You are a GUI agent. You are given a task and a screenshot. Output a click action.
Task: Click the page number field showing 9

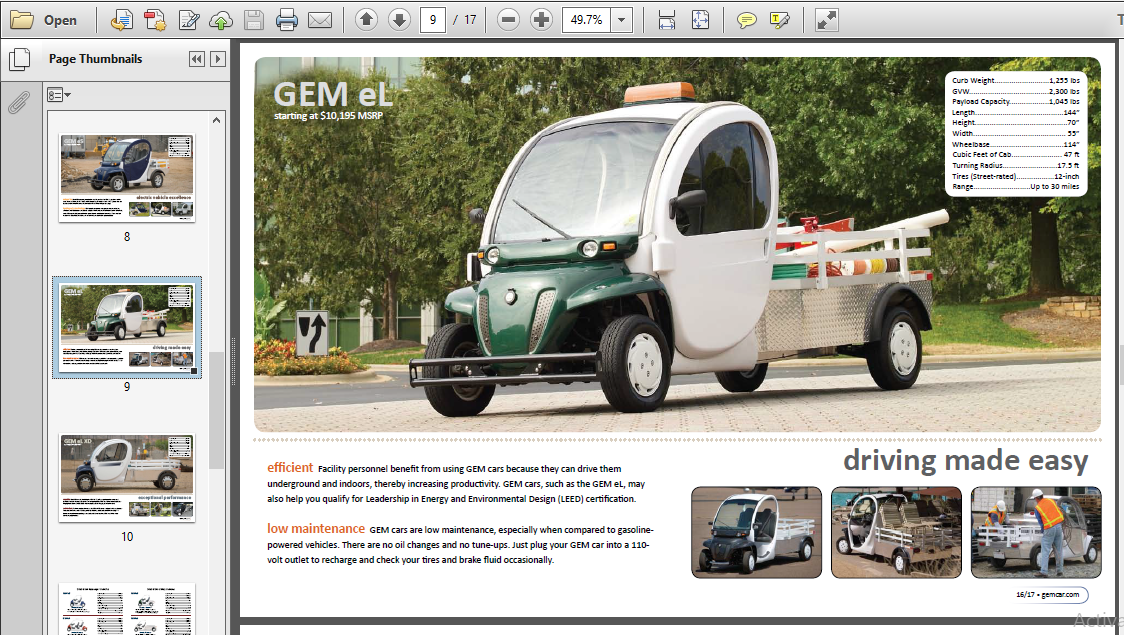click(433, 20)
